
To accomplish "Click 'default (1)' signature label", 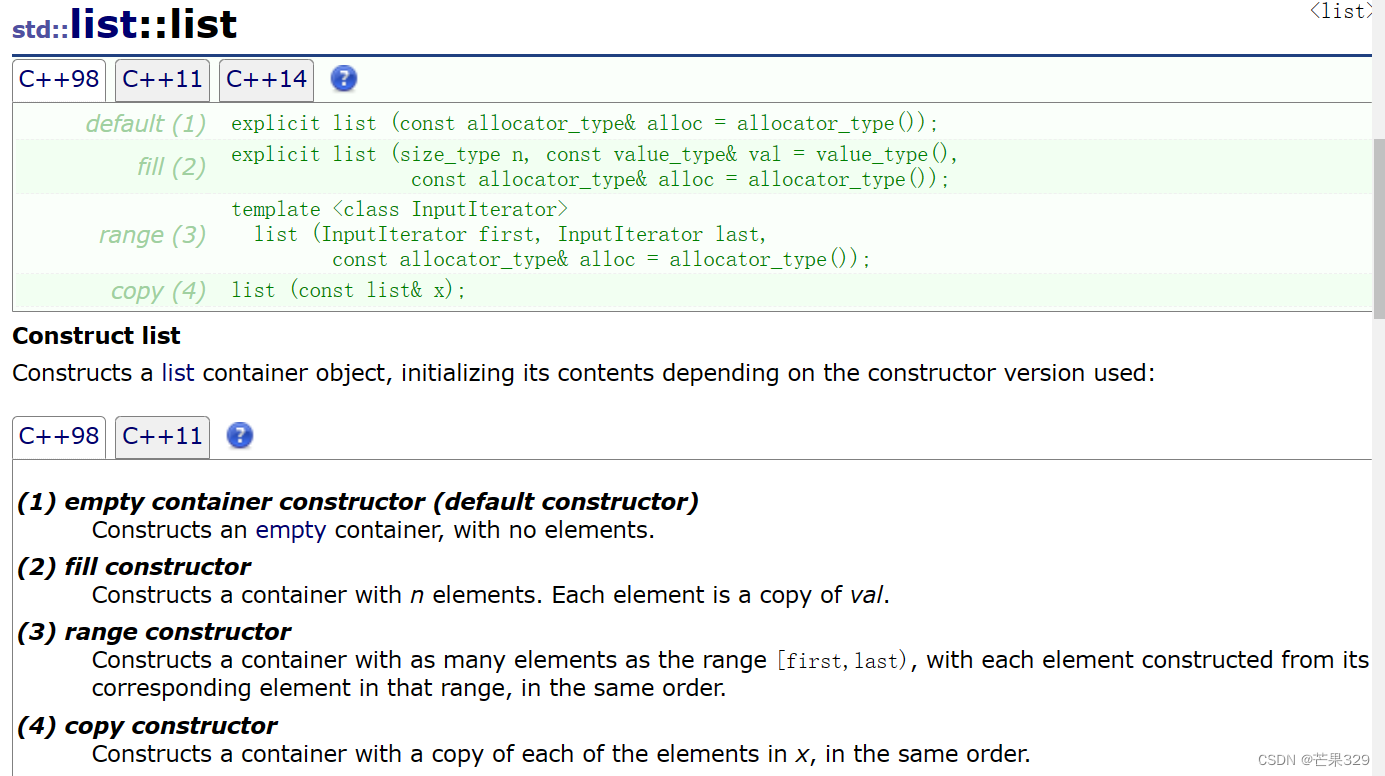I will (146, 124).
